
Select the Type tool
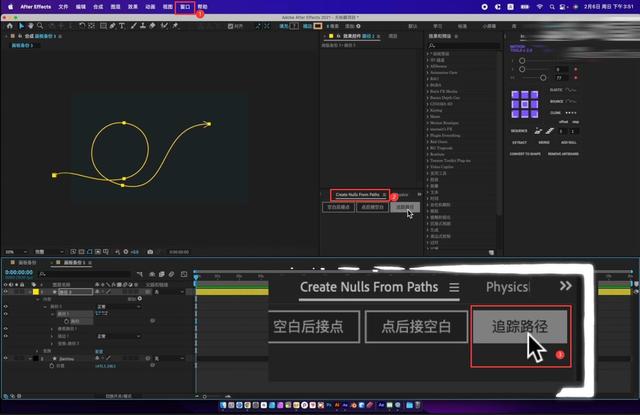122,26
